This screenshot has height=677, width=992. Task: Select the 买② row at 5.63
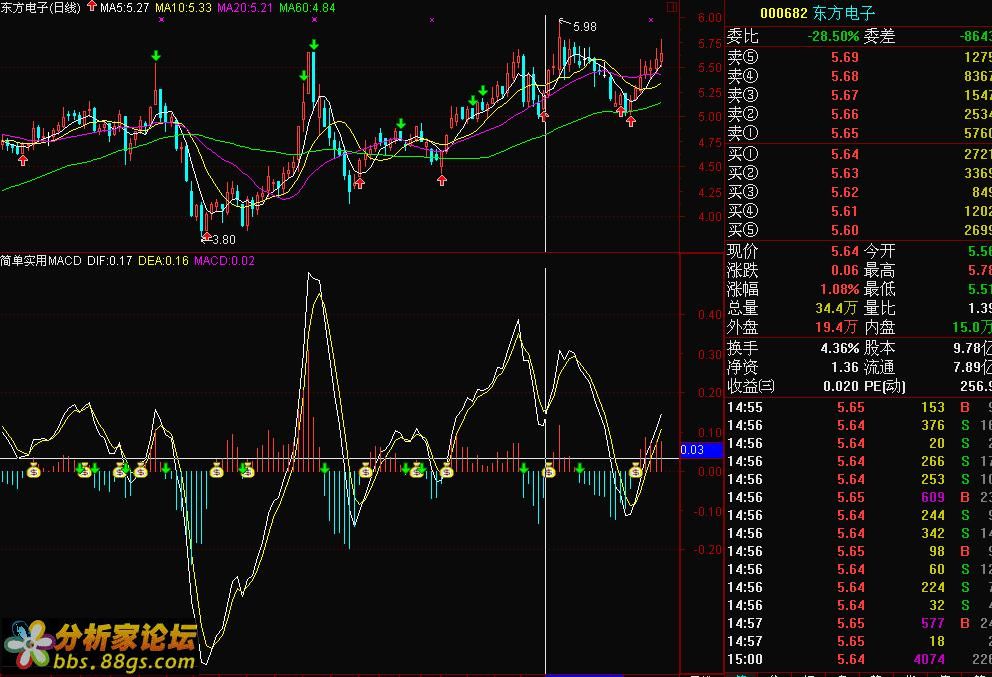(x=859, y=173)
